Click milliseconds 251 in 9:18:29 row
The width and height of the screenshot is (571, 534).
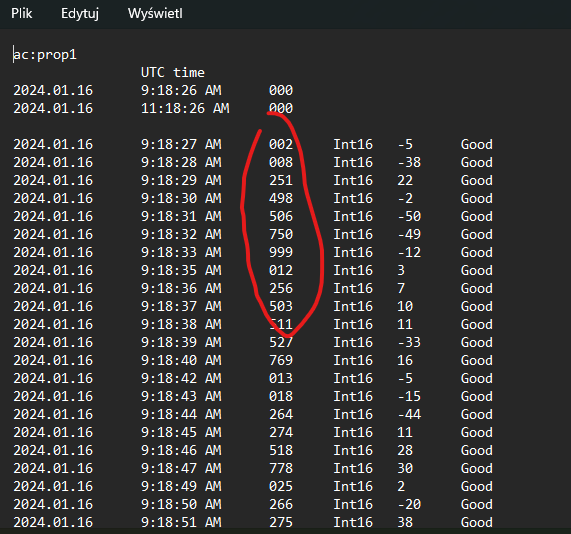[x=281, y=180]
